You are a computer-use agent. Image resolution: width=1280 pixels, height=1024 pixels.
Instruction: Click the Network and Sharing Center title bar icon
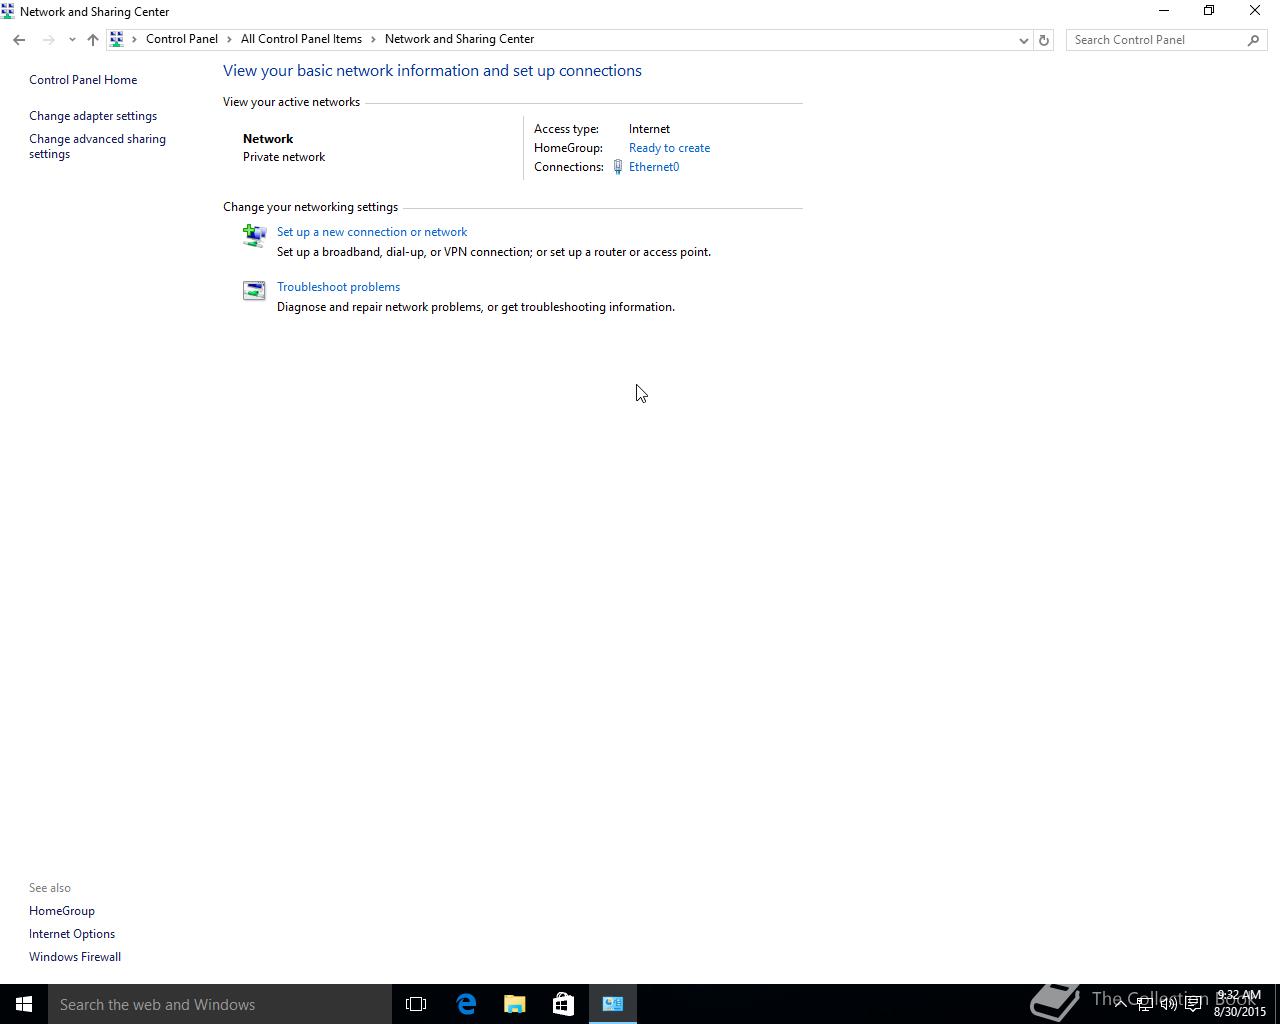click(8, 11)
